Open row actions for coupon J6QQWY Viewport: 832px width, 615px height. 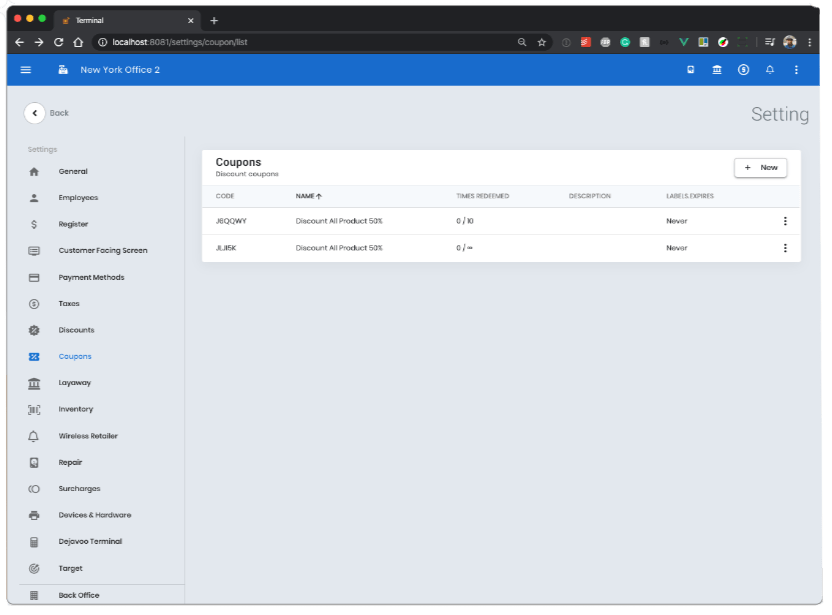(x=785, y=221)
